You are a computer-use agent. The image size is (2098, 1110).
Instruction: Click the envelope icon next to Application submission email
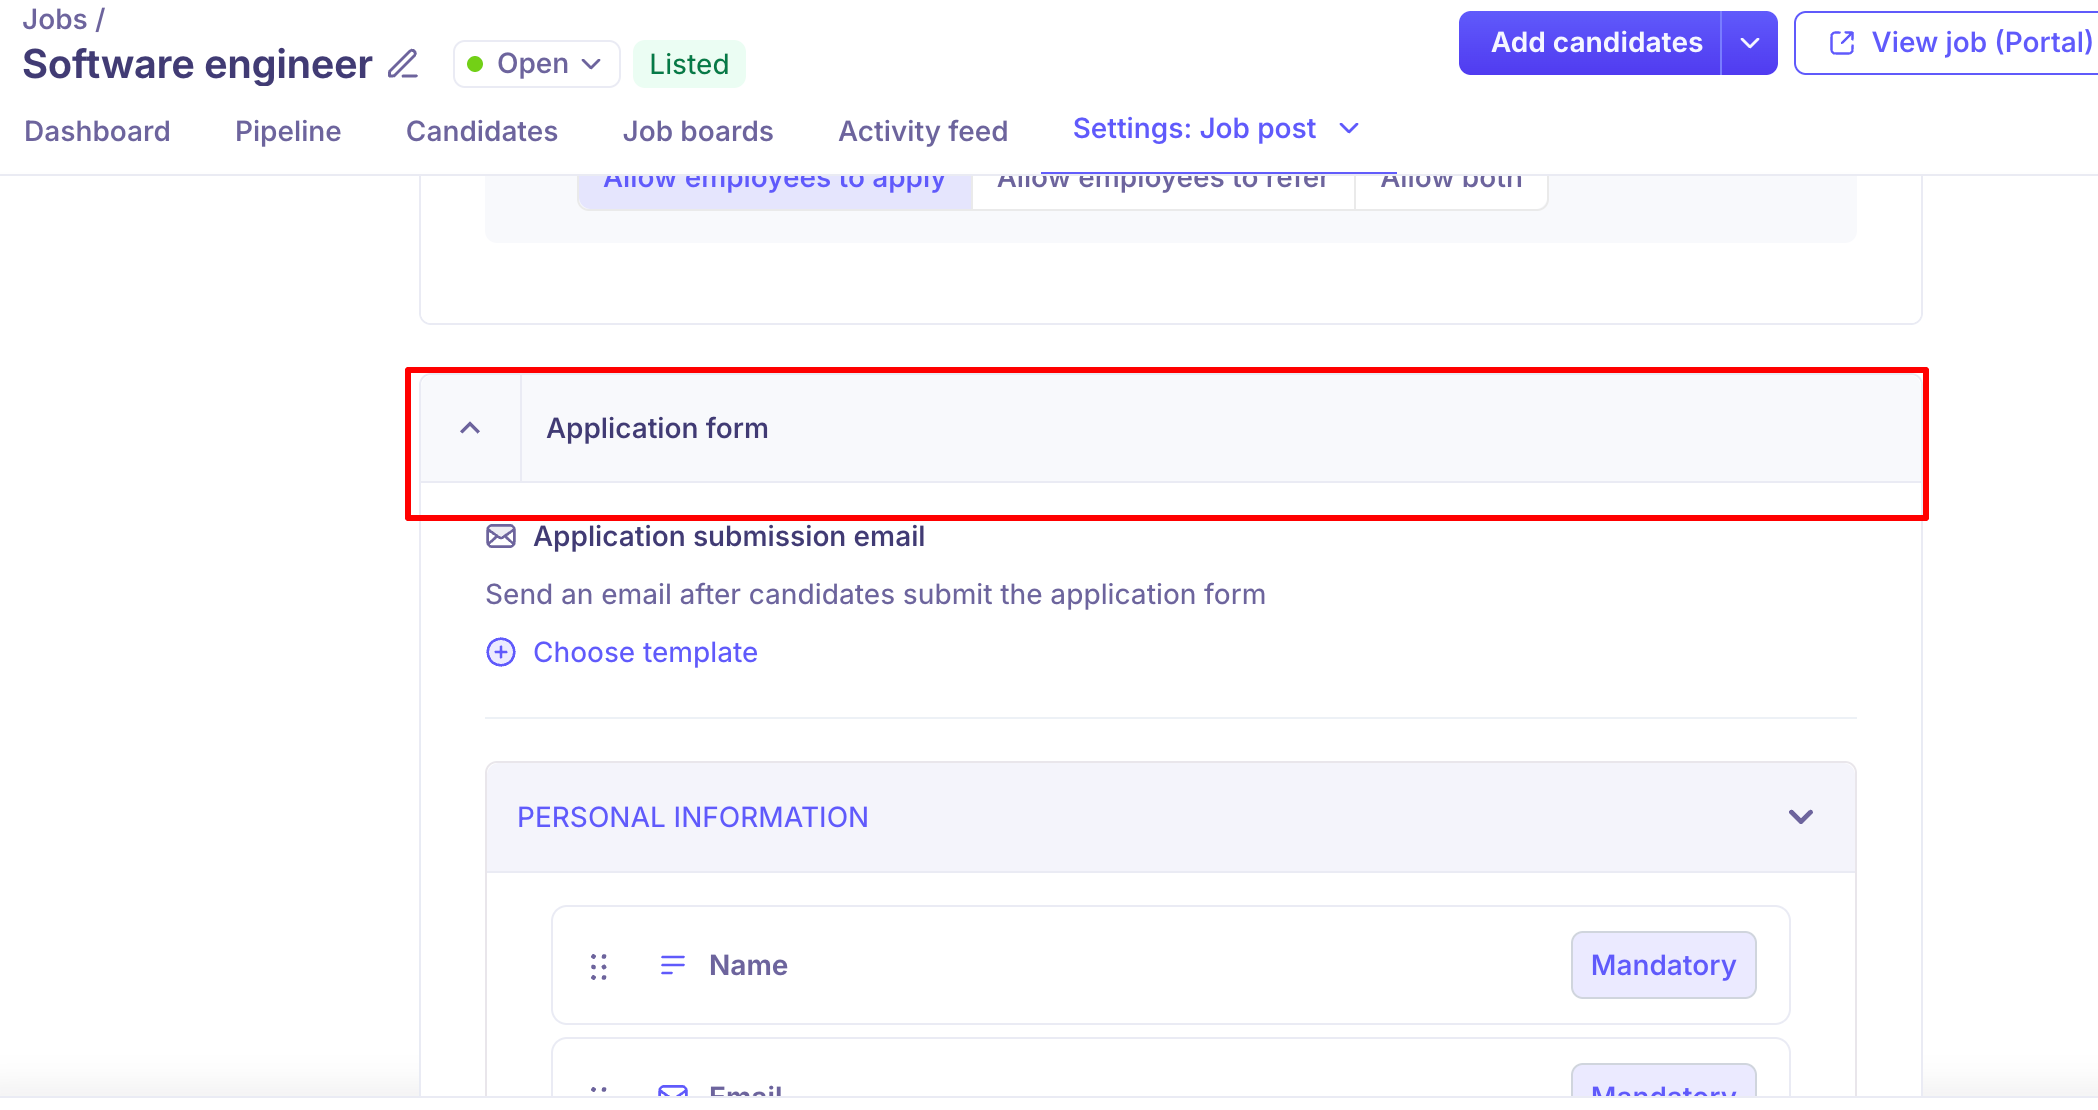[501, 537]
